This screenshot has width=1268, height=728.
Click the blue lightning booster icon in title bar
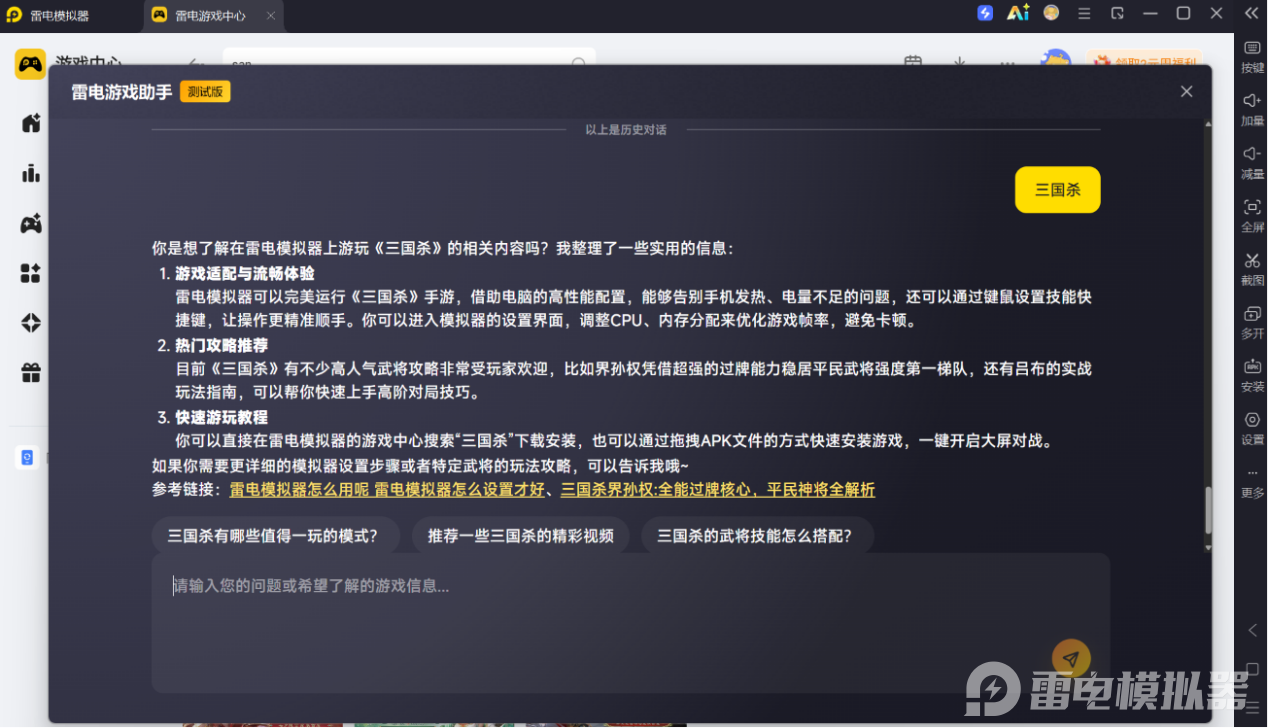click(x=985, y=13)
